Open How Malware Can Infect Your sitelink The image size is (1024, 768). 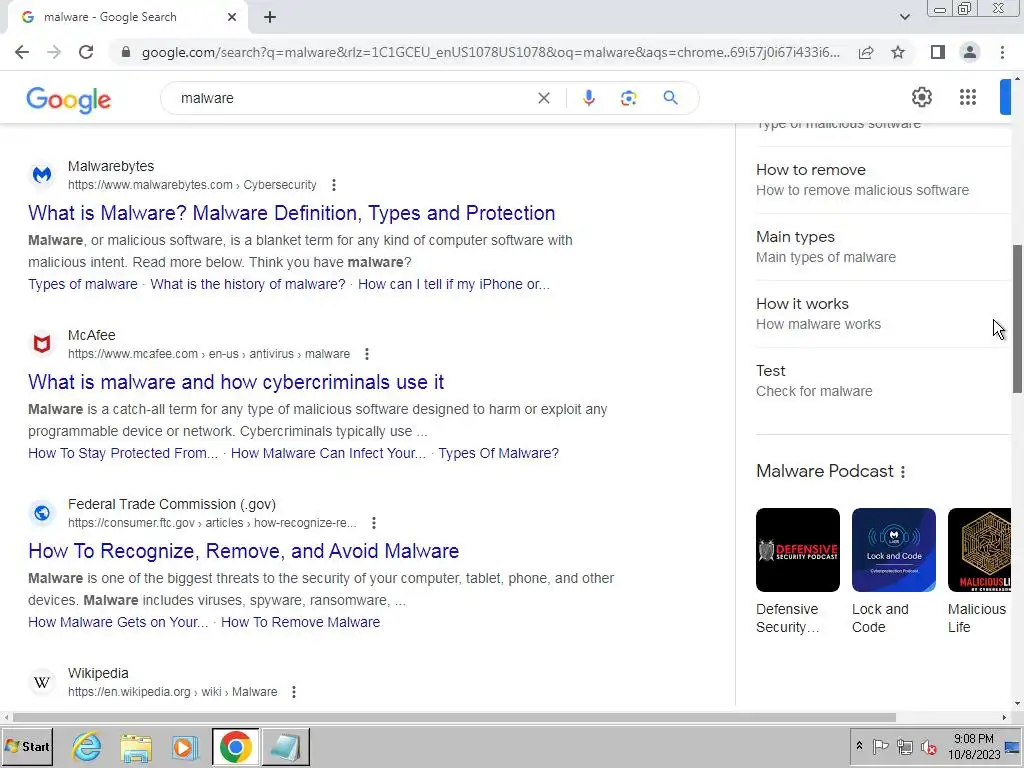[x=328, y=453]
